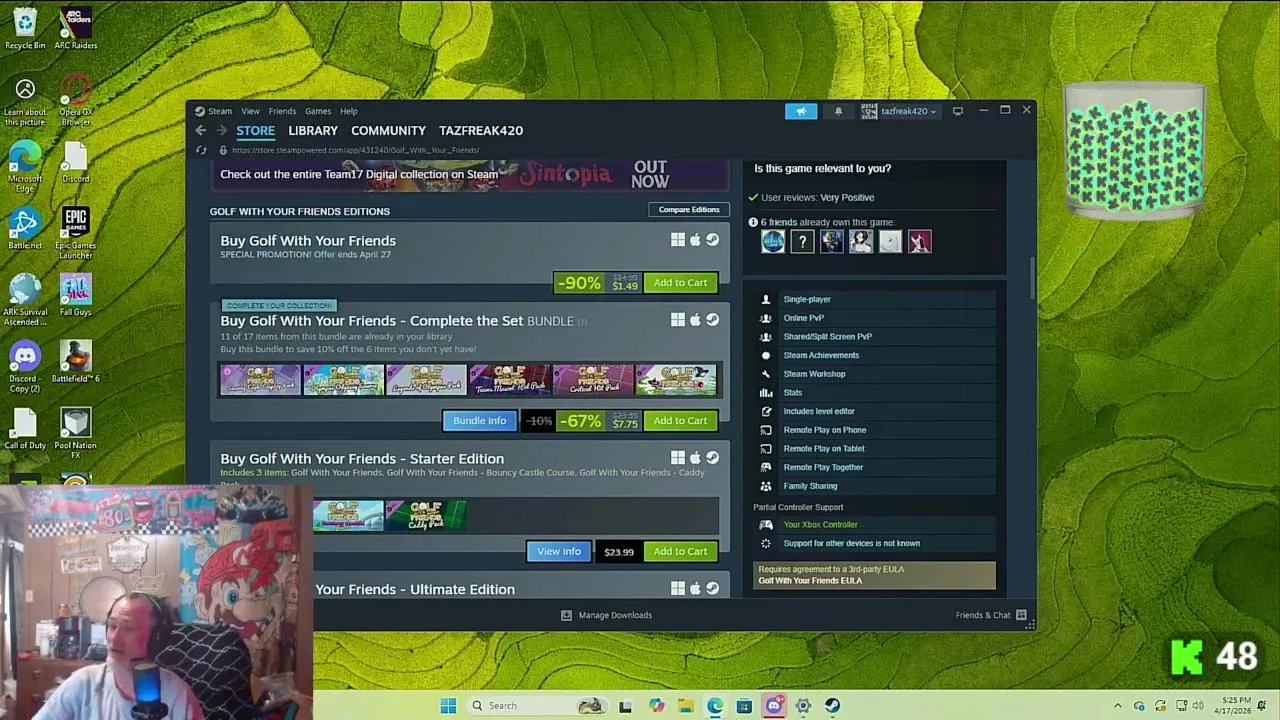Click the pink friend avatar

coord(919,241)
